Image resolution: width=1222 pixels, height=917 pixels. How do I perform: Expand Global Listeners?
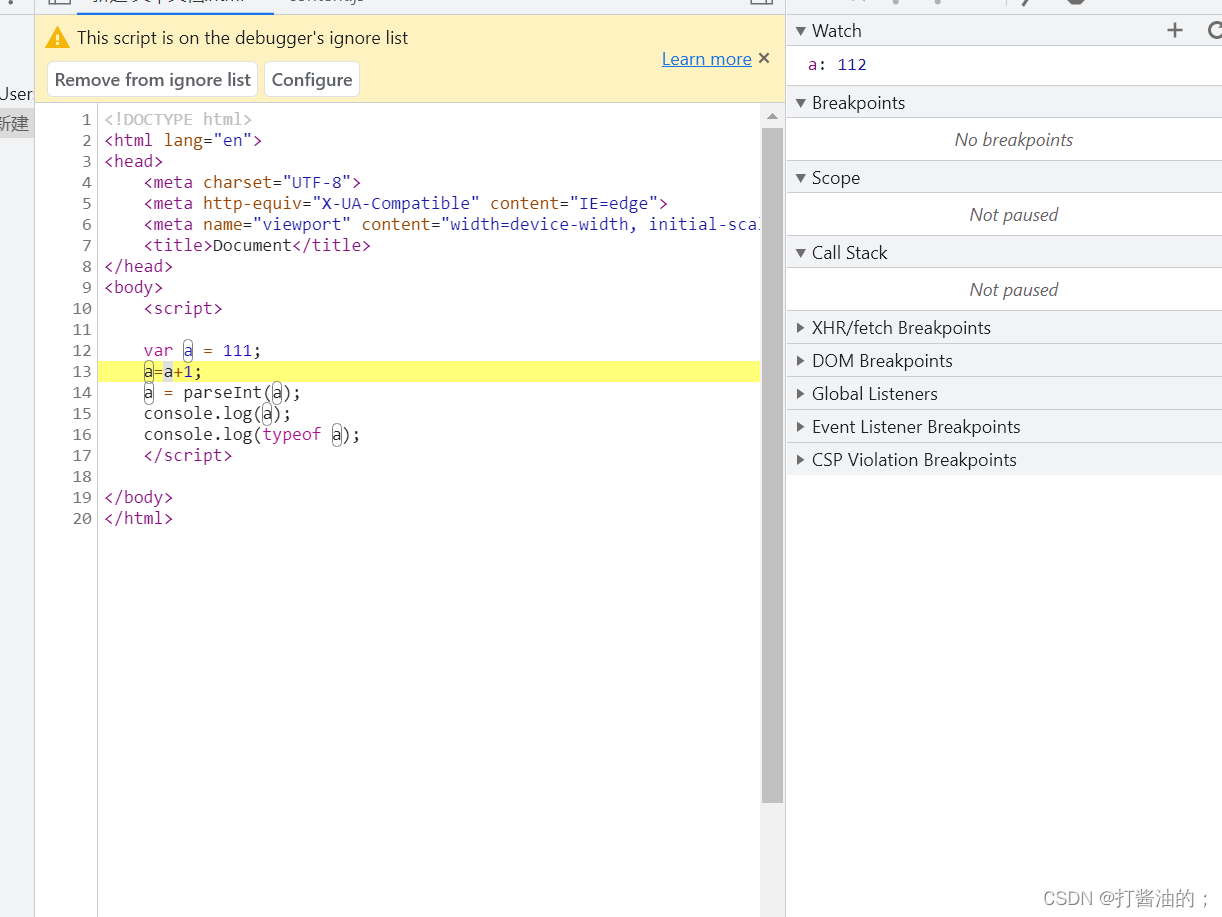[799, 393]
